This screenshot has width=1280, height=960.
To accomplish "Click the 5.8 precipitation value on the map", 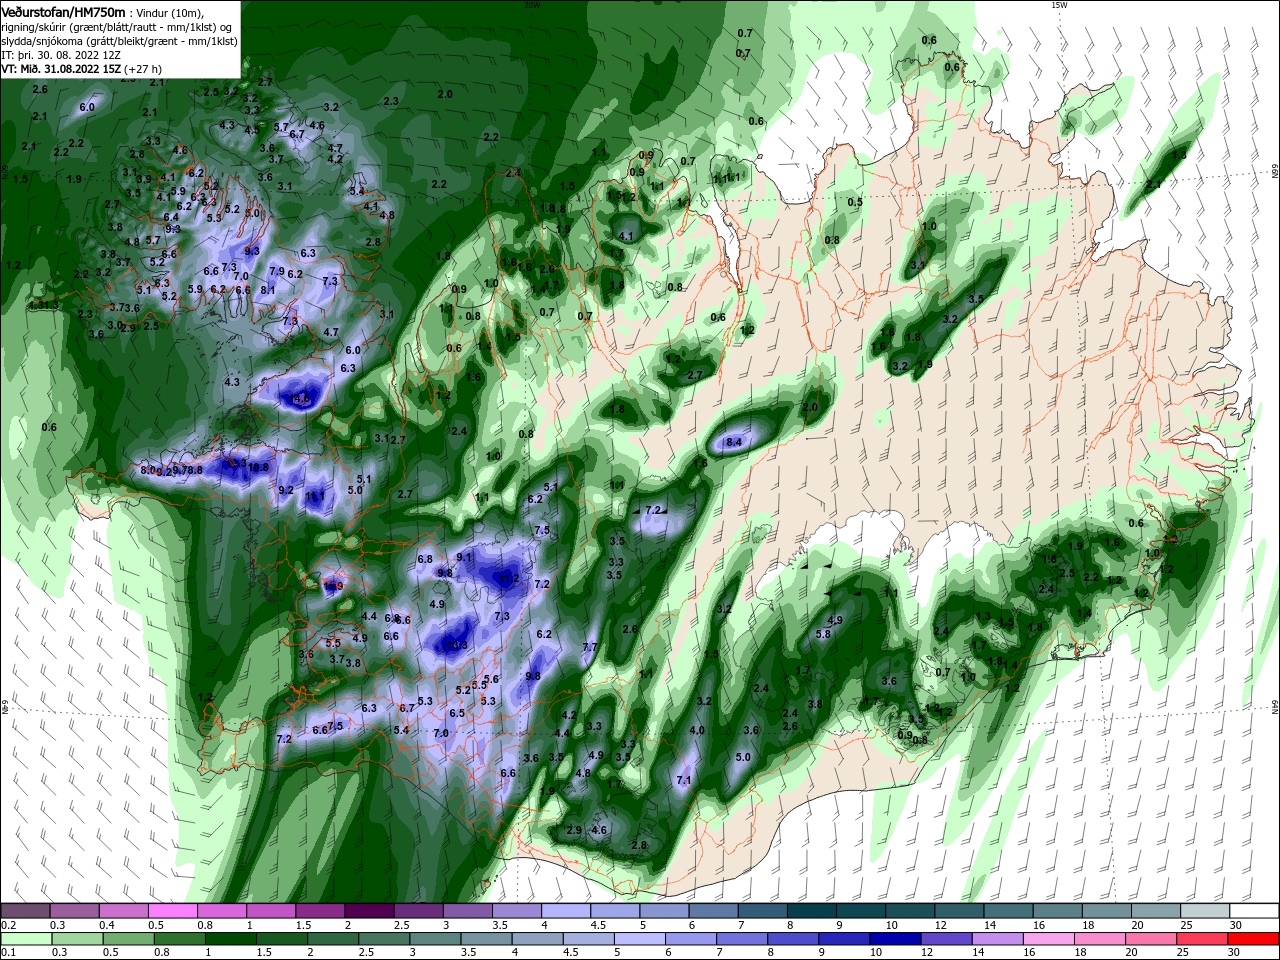I will pyautogui.click(x=824, y=634).
